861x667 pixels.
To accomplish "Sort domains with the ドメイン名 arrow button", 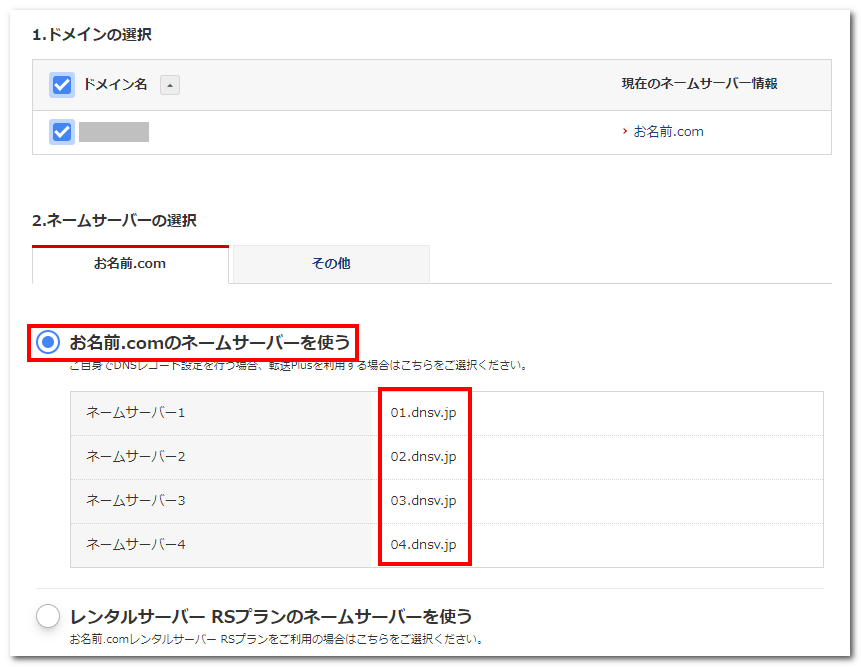I will point(170,85).
